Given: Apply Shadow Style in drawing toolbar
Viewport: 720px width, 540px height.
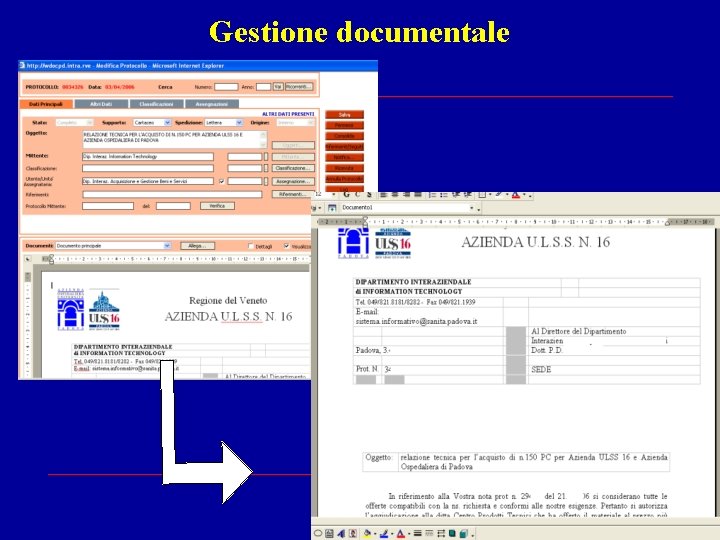Looking at the screenshot, I should [452, 533].
